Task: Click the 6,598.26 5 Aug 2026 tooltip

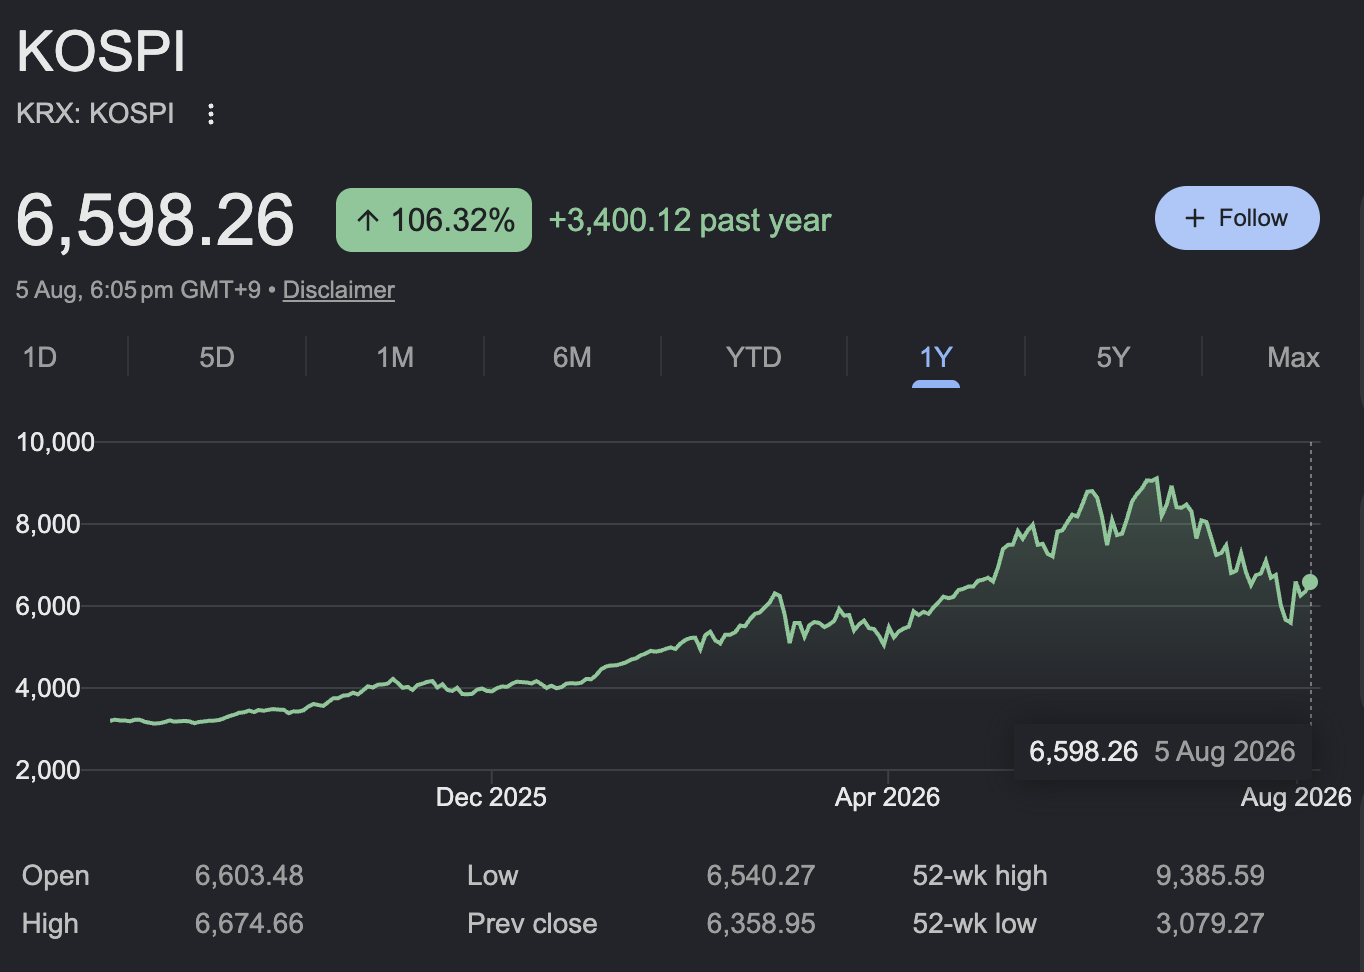Action: pos(1162,751)
